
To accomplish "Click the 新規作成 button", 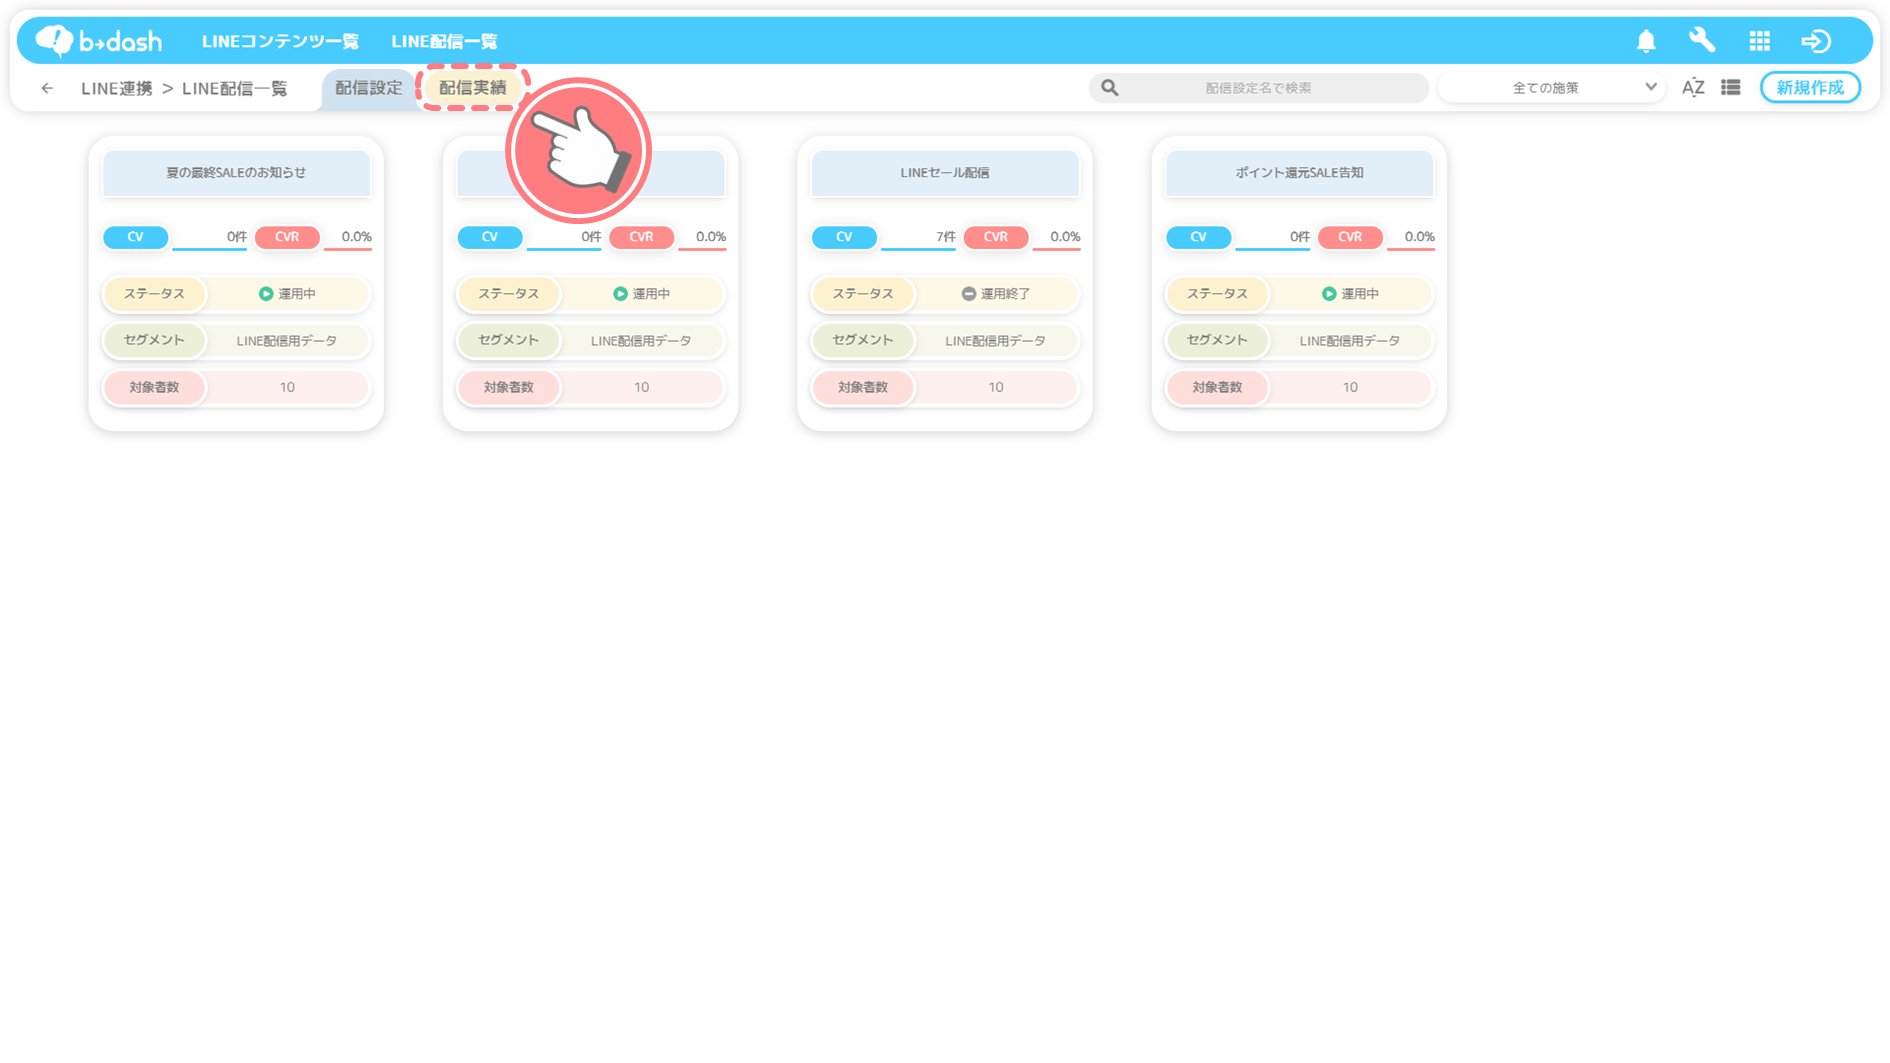I will pyautogui.click(x=1810, y=88).
